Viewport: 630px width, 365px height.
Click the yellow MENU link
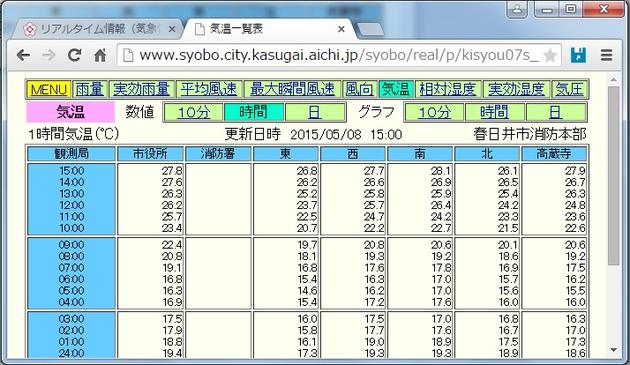pos(49,89)
